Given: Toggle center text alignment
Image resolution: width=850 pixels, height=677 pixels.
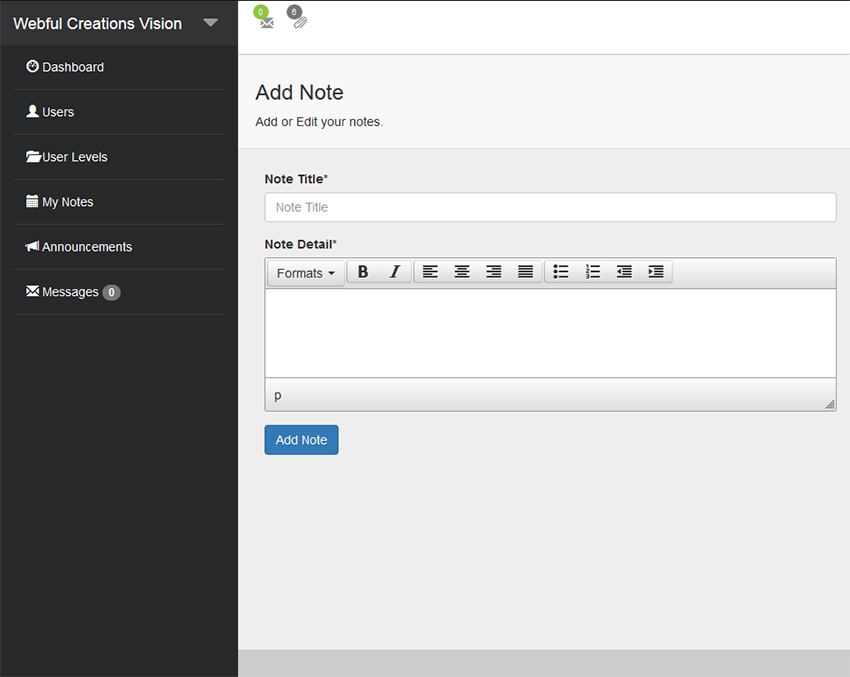Looking at the screenshot, I should (461, 271).
